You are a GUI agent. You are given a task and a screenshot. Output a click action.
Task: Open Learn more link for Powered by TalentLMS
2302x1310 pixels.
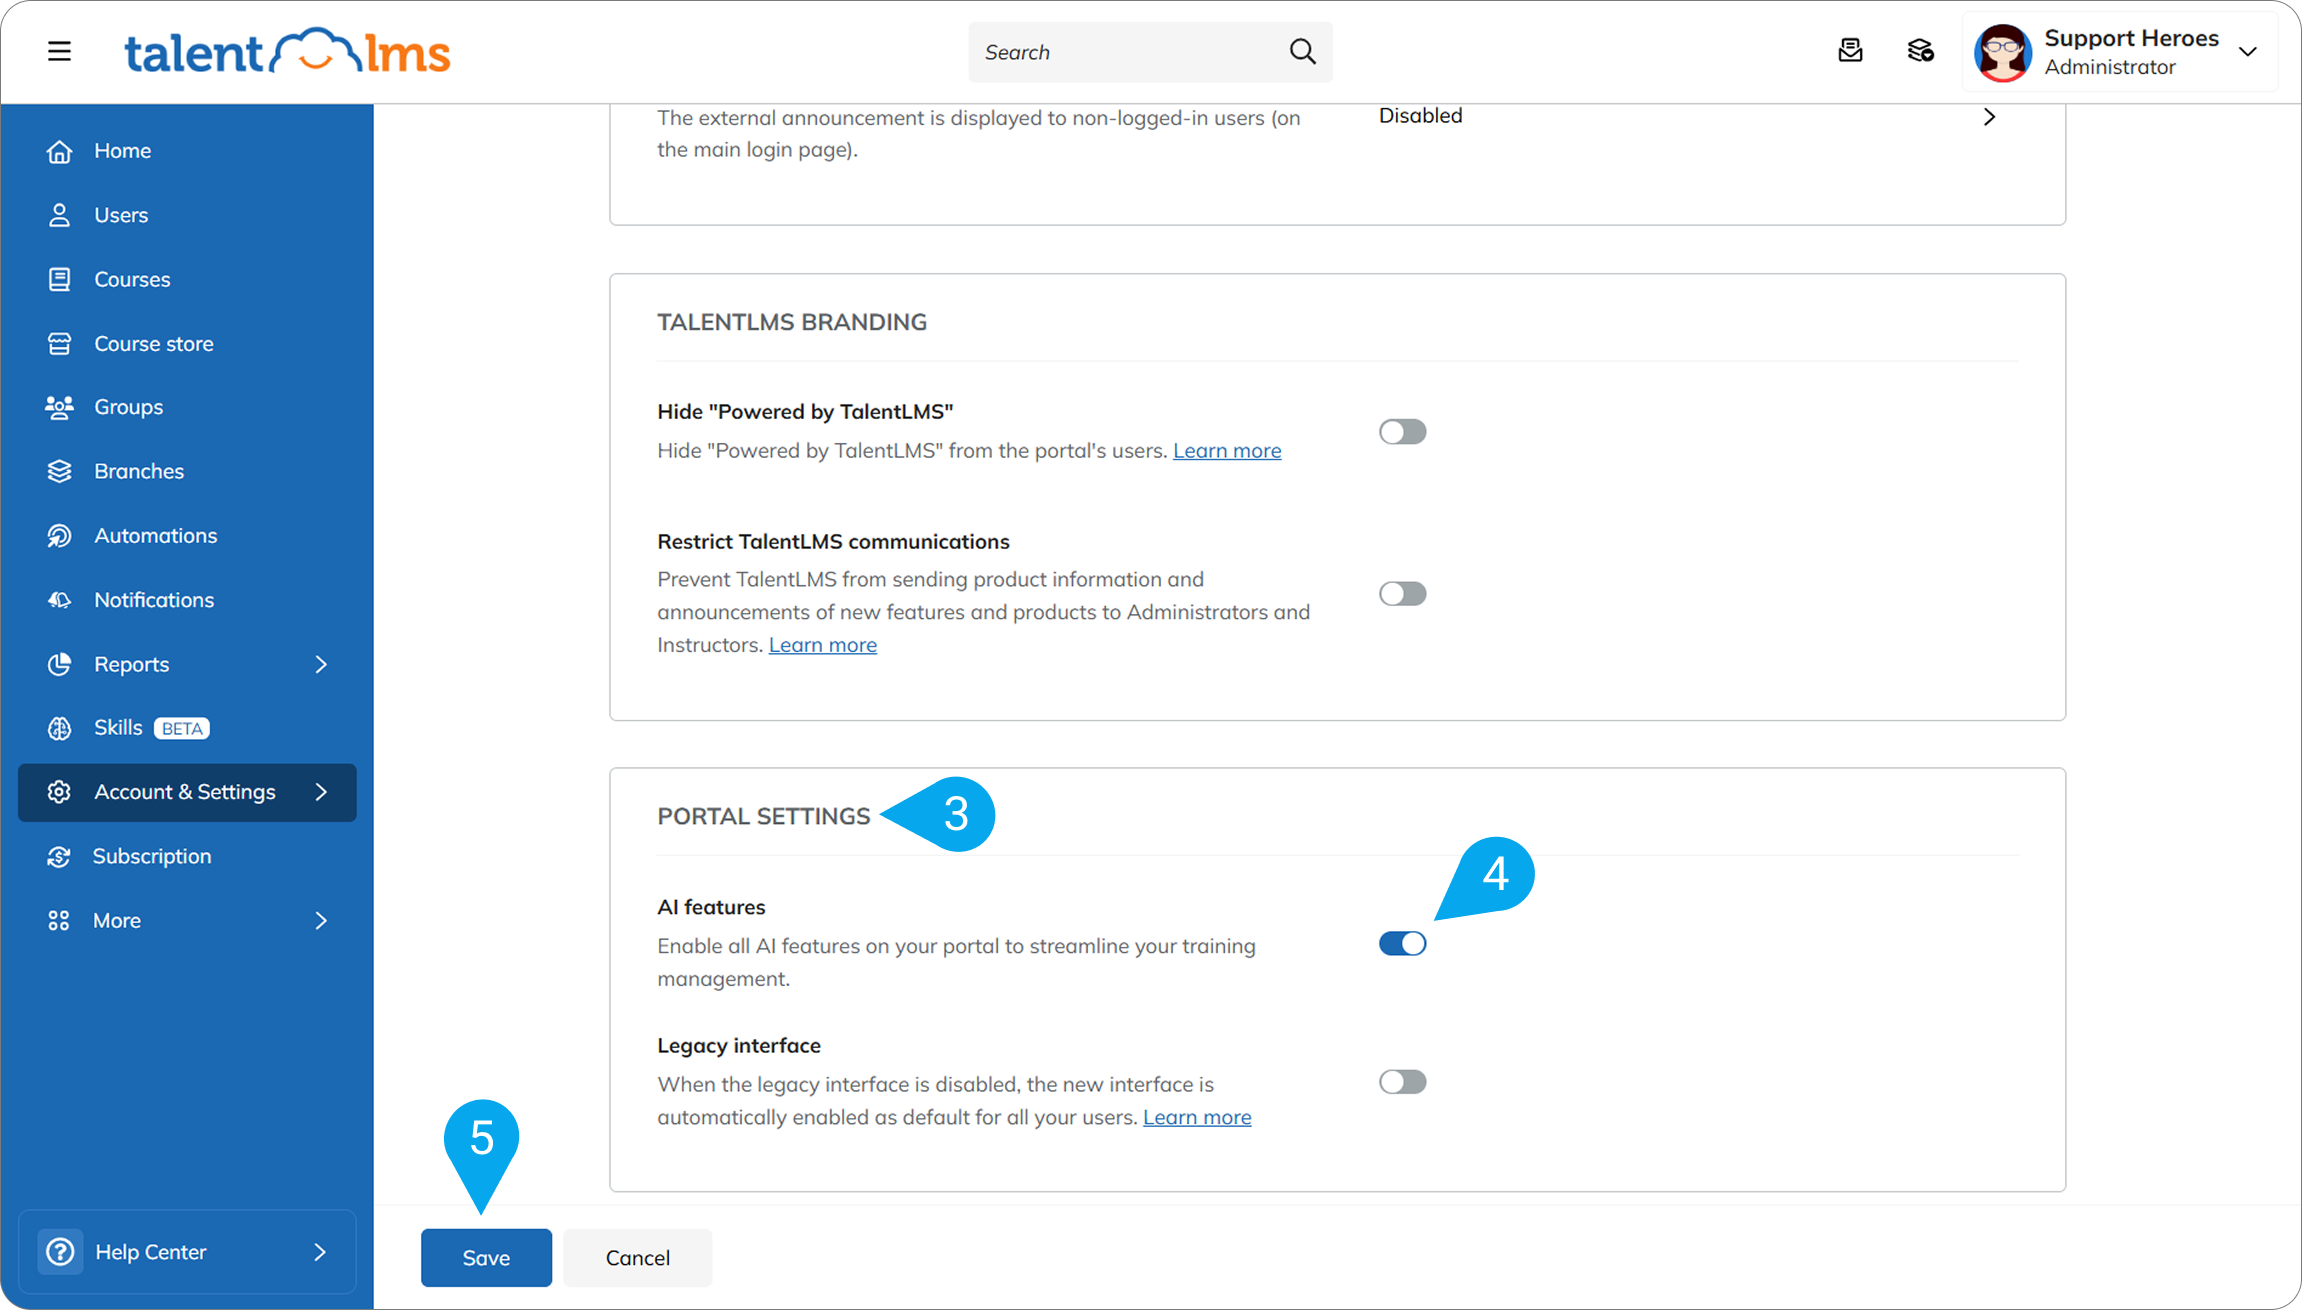(1227, 451)
